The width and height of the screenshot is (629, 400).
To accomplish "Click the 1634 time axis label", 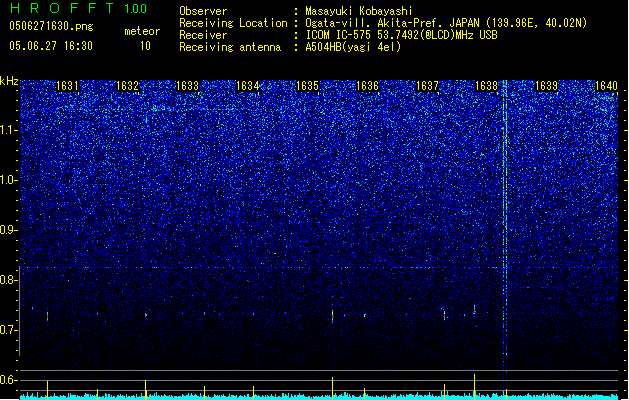I will [248, 86].
